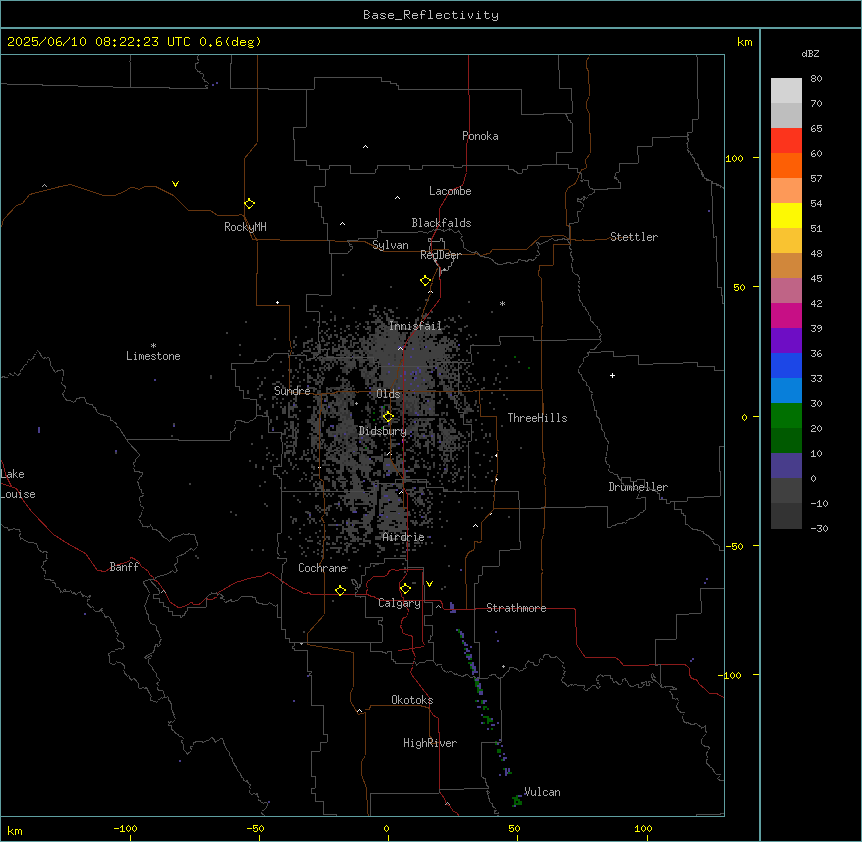The height and width of the screenshot is (842, 862).
Task: Click the ThreeHills label
Action: pyautogui.click(x=537, y=418)
